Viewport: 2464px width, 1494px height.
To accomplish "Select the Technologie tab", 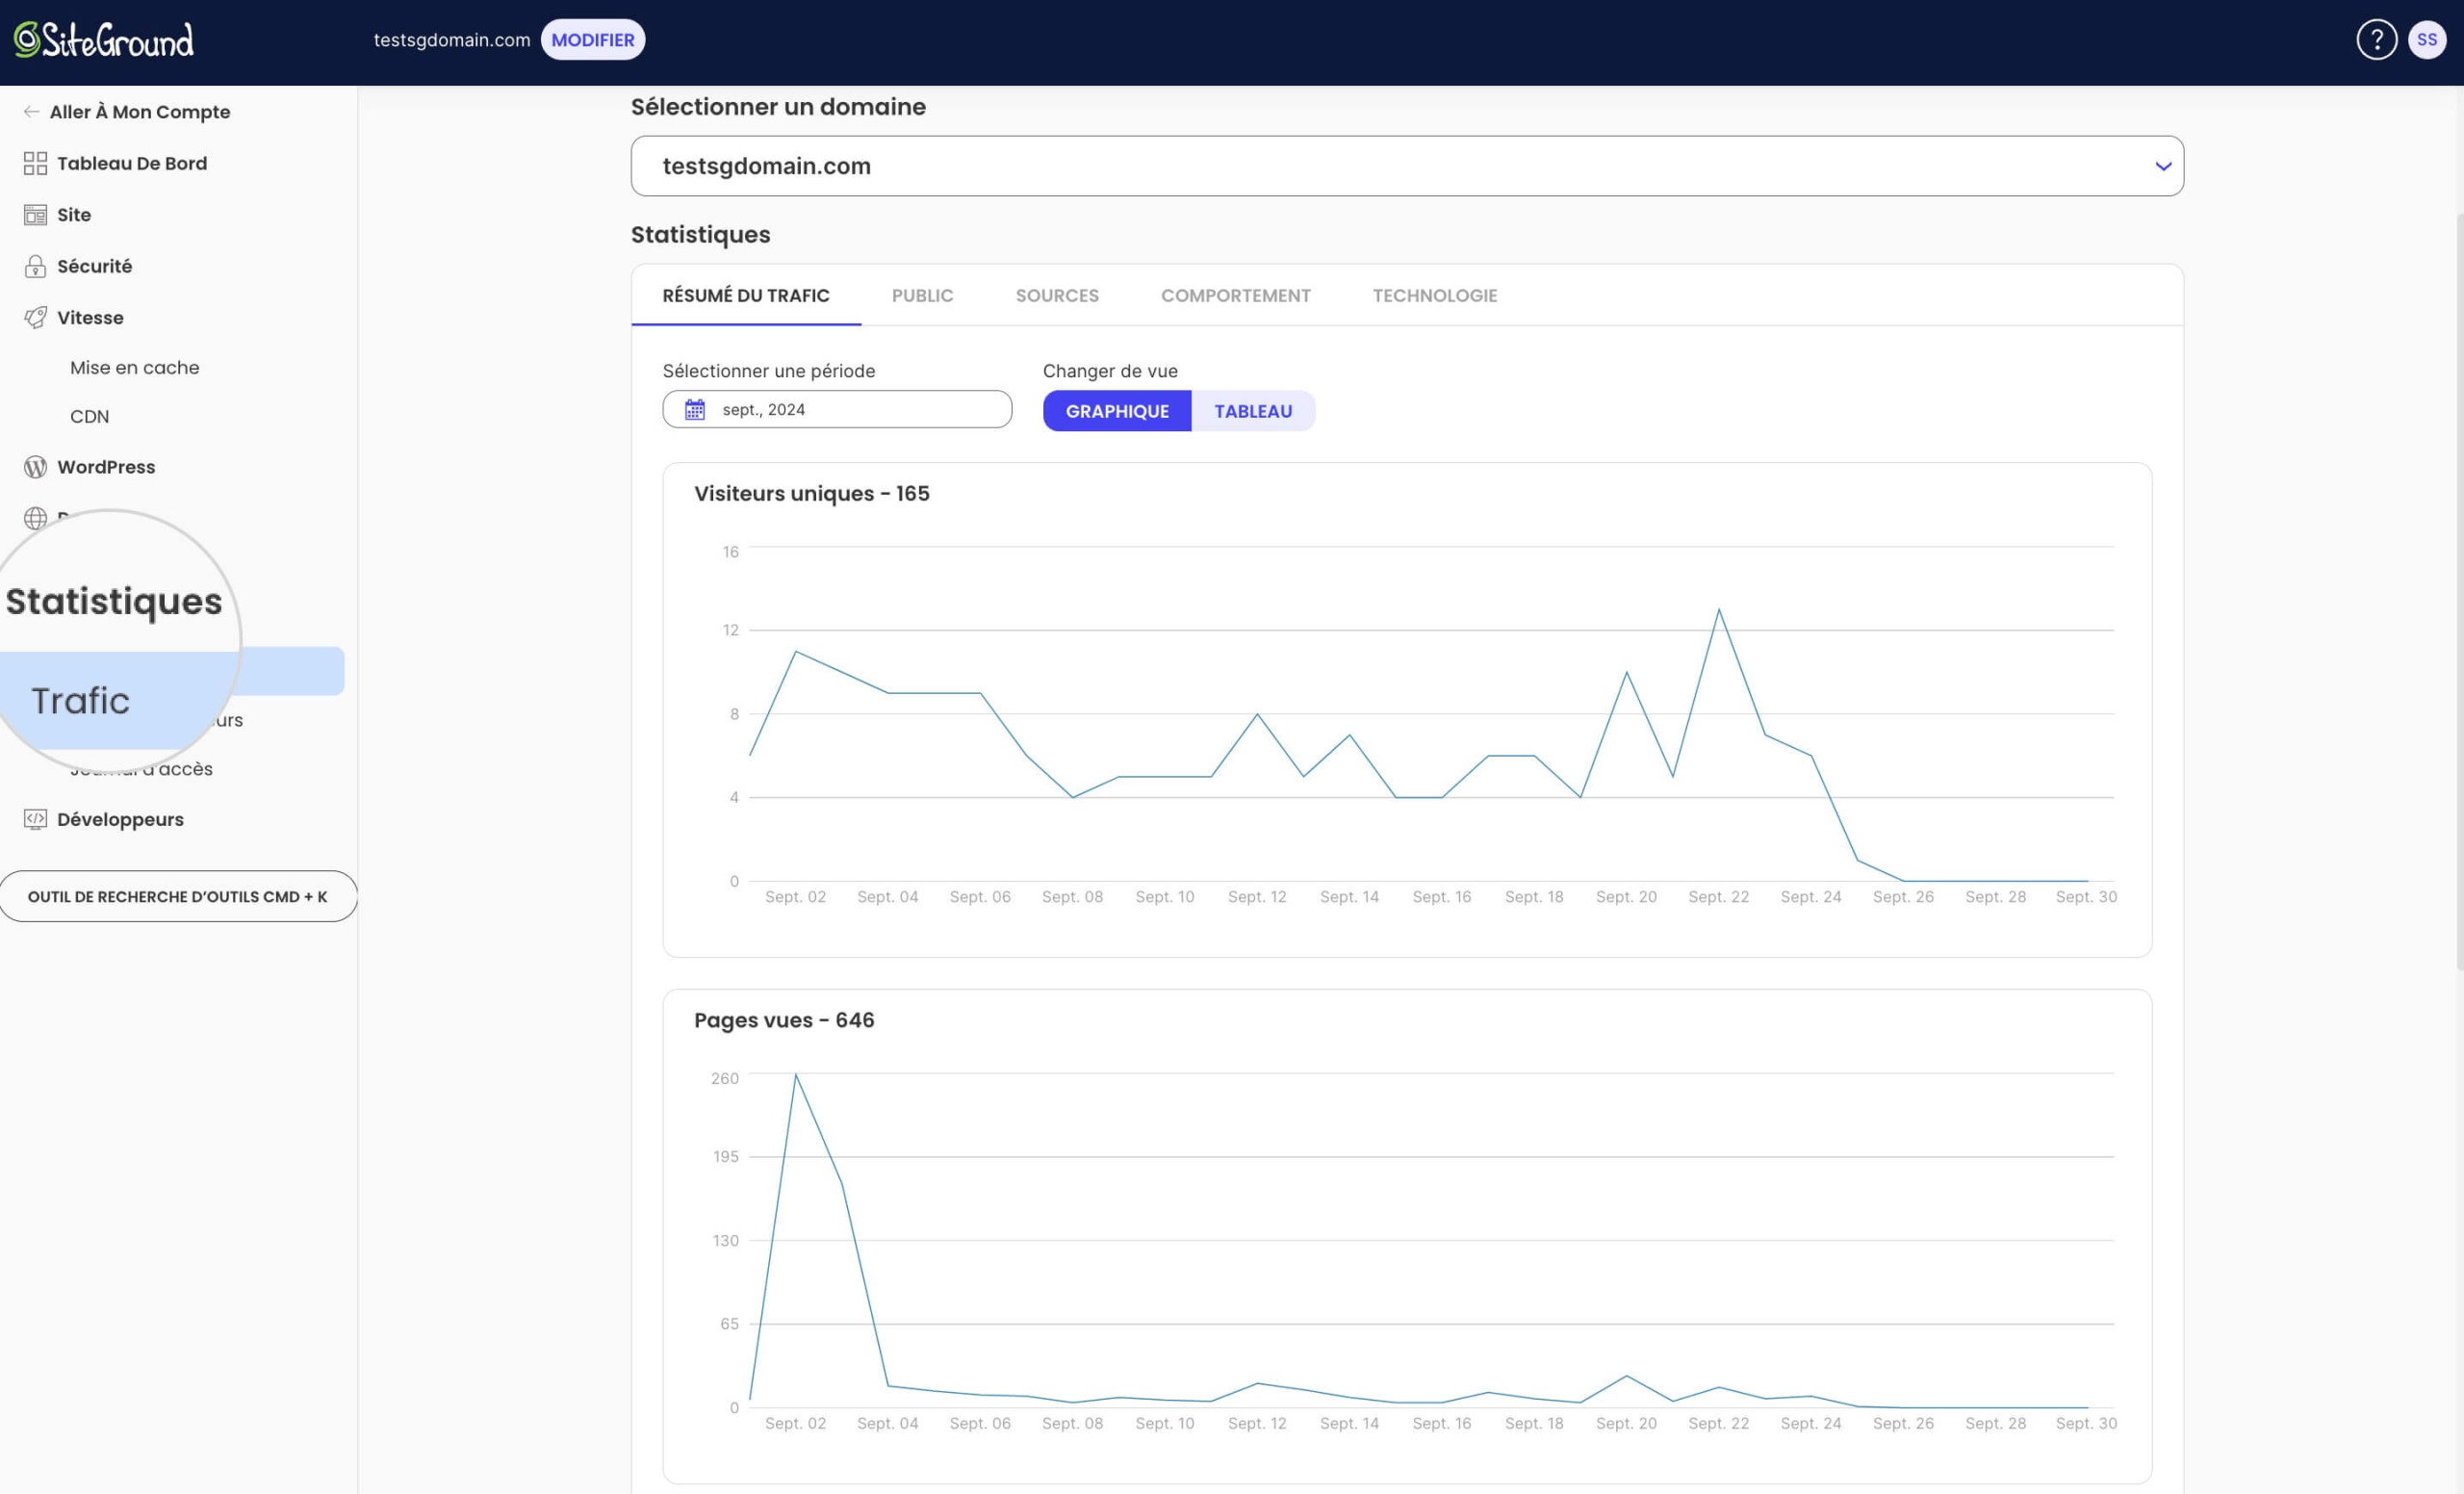I will 1434,296.
